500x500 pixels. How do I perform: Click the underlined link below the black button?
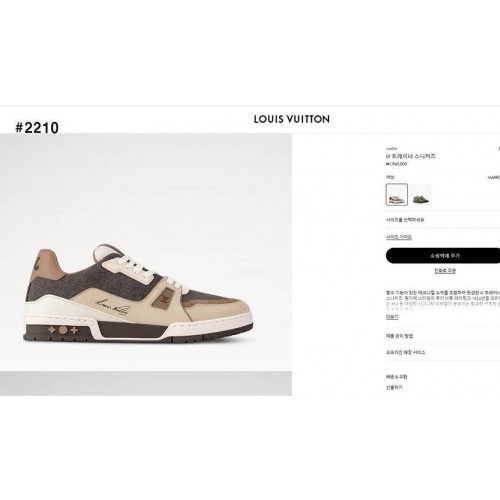pos(445,271)
